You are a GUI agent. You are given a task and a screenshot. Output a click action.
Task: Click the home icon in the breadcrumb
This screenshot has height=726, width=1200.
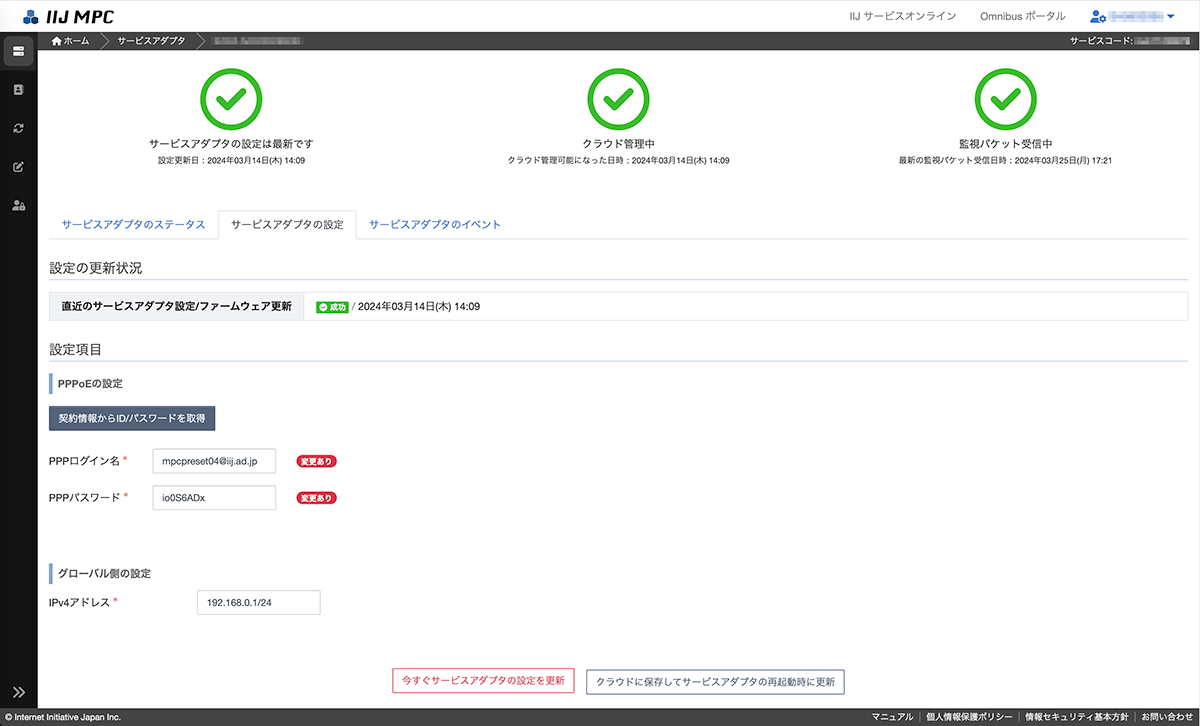pos(57,41)
